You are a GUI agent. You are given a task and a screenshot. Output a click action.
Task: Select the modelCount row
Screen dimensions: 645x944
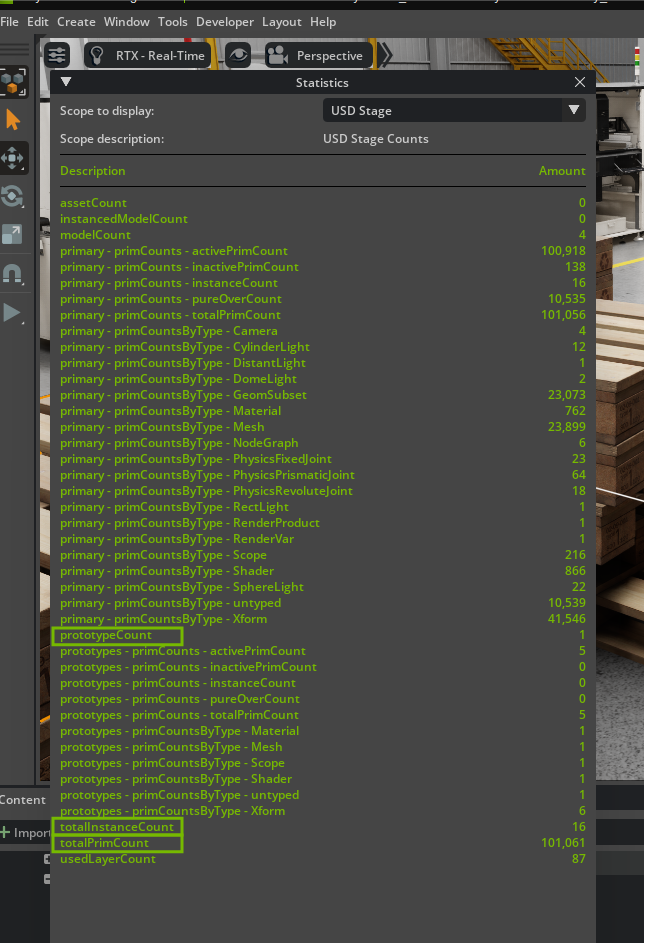pos(323,235)
